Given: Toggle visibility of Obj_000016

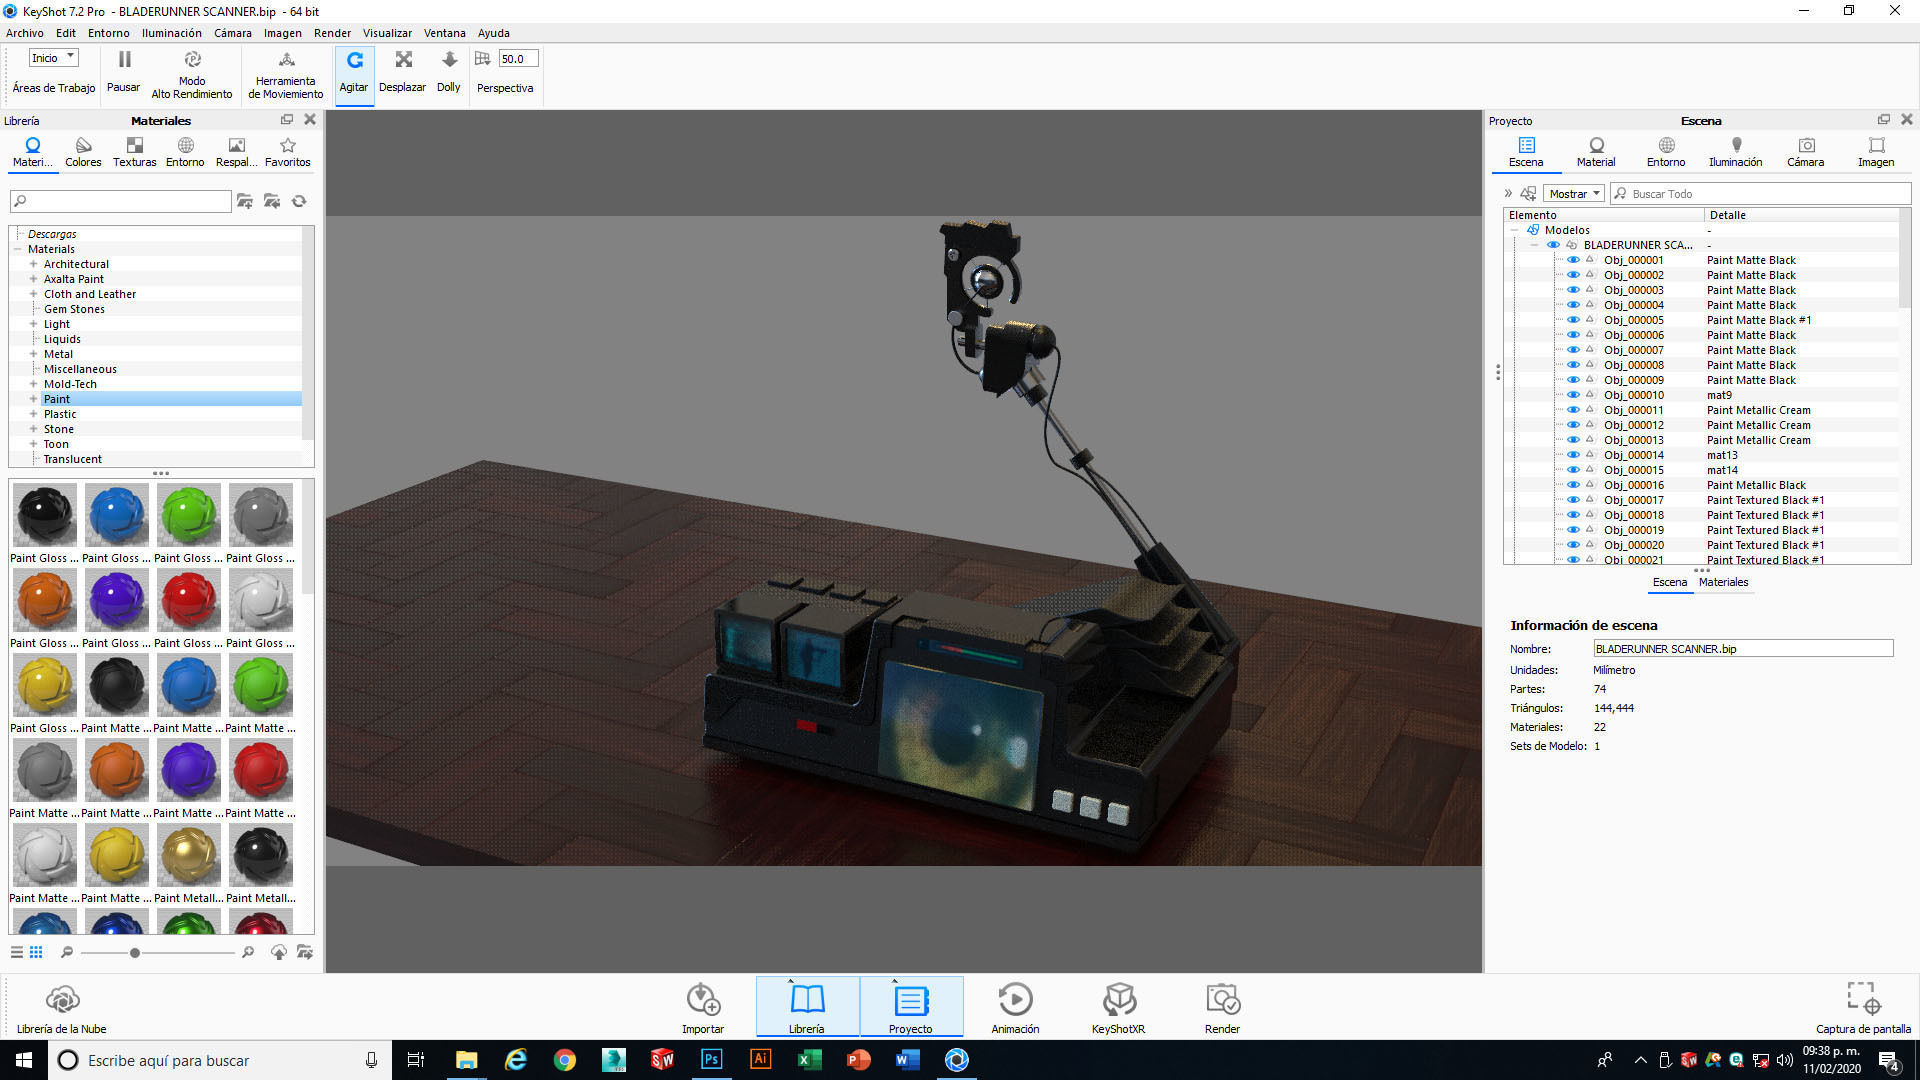Looking at the screenshot, I should pyautogui.click(x=1573, y=485).
